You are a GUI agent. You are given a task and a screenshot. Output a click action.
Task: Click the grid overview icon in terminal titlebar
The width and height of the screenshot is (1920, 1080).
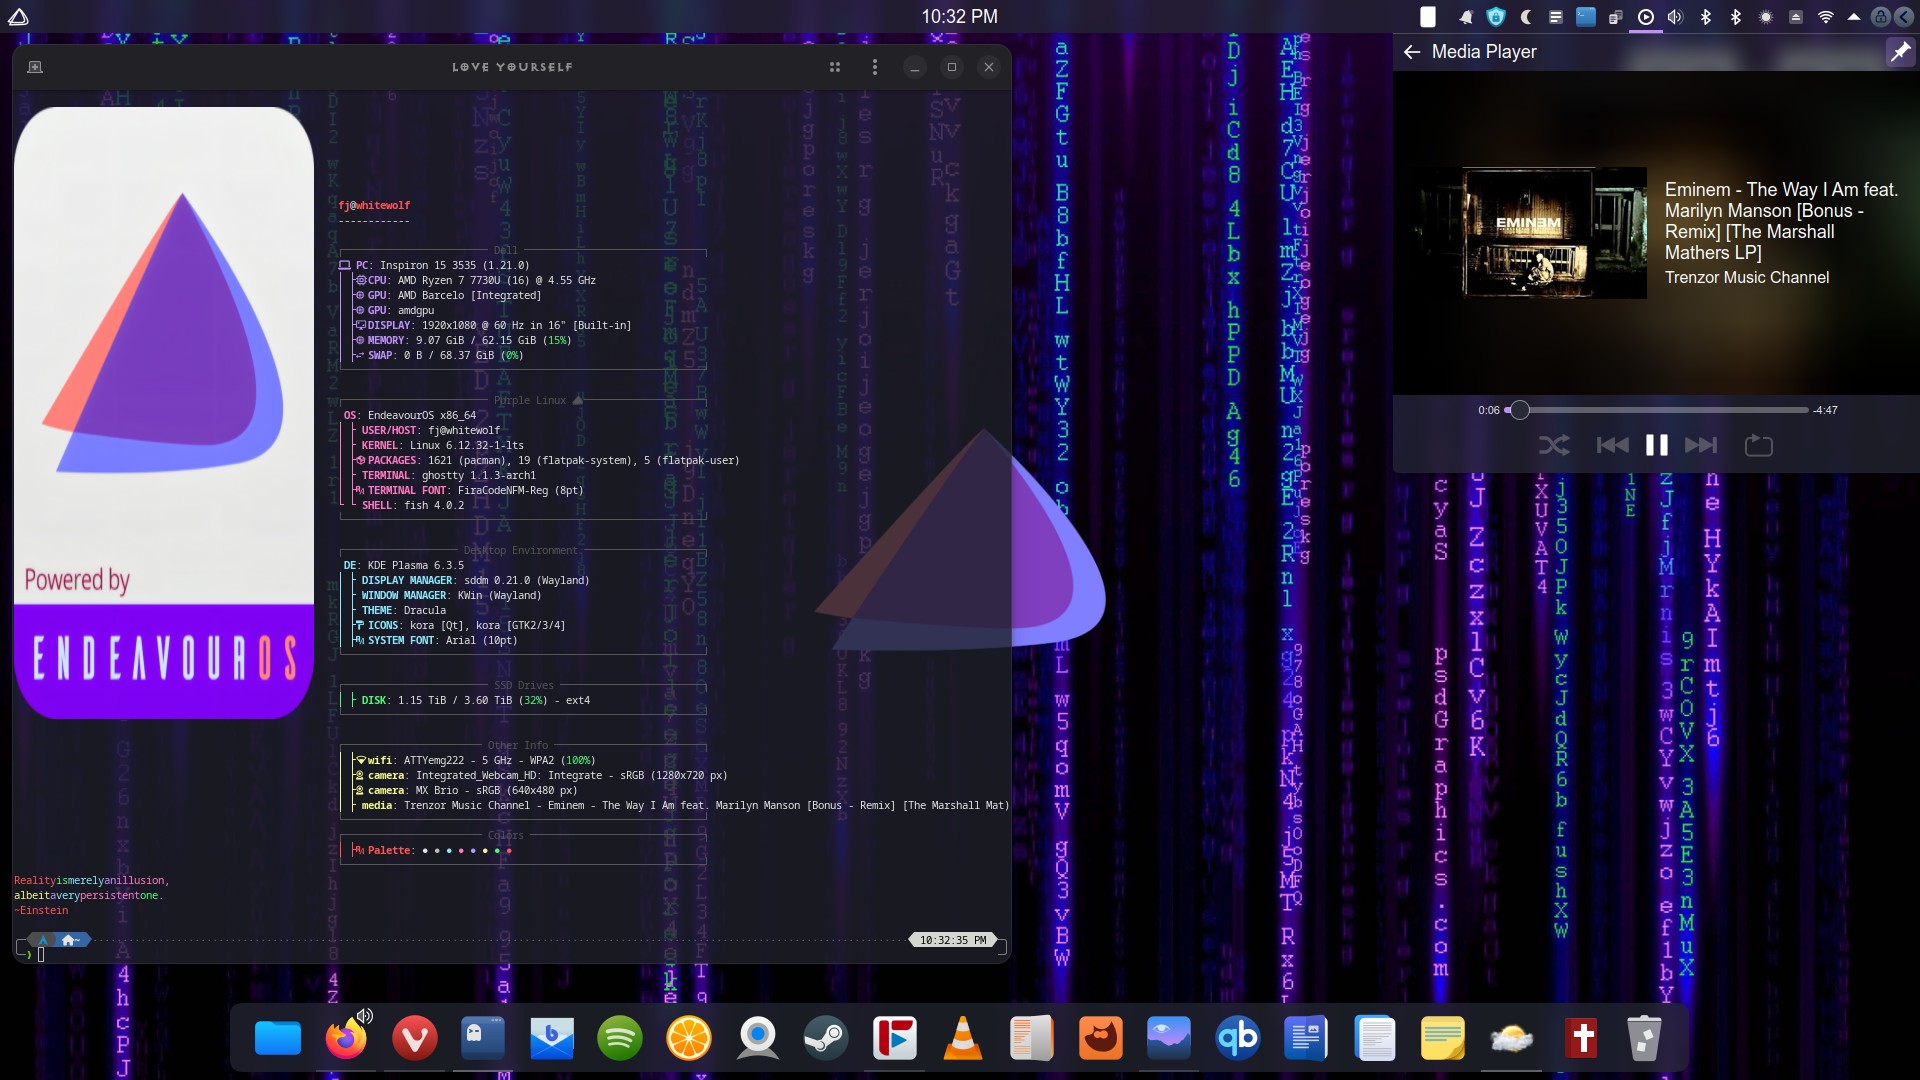[835, 67]
